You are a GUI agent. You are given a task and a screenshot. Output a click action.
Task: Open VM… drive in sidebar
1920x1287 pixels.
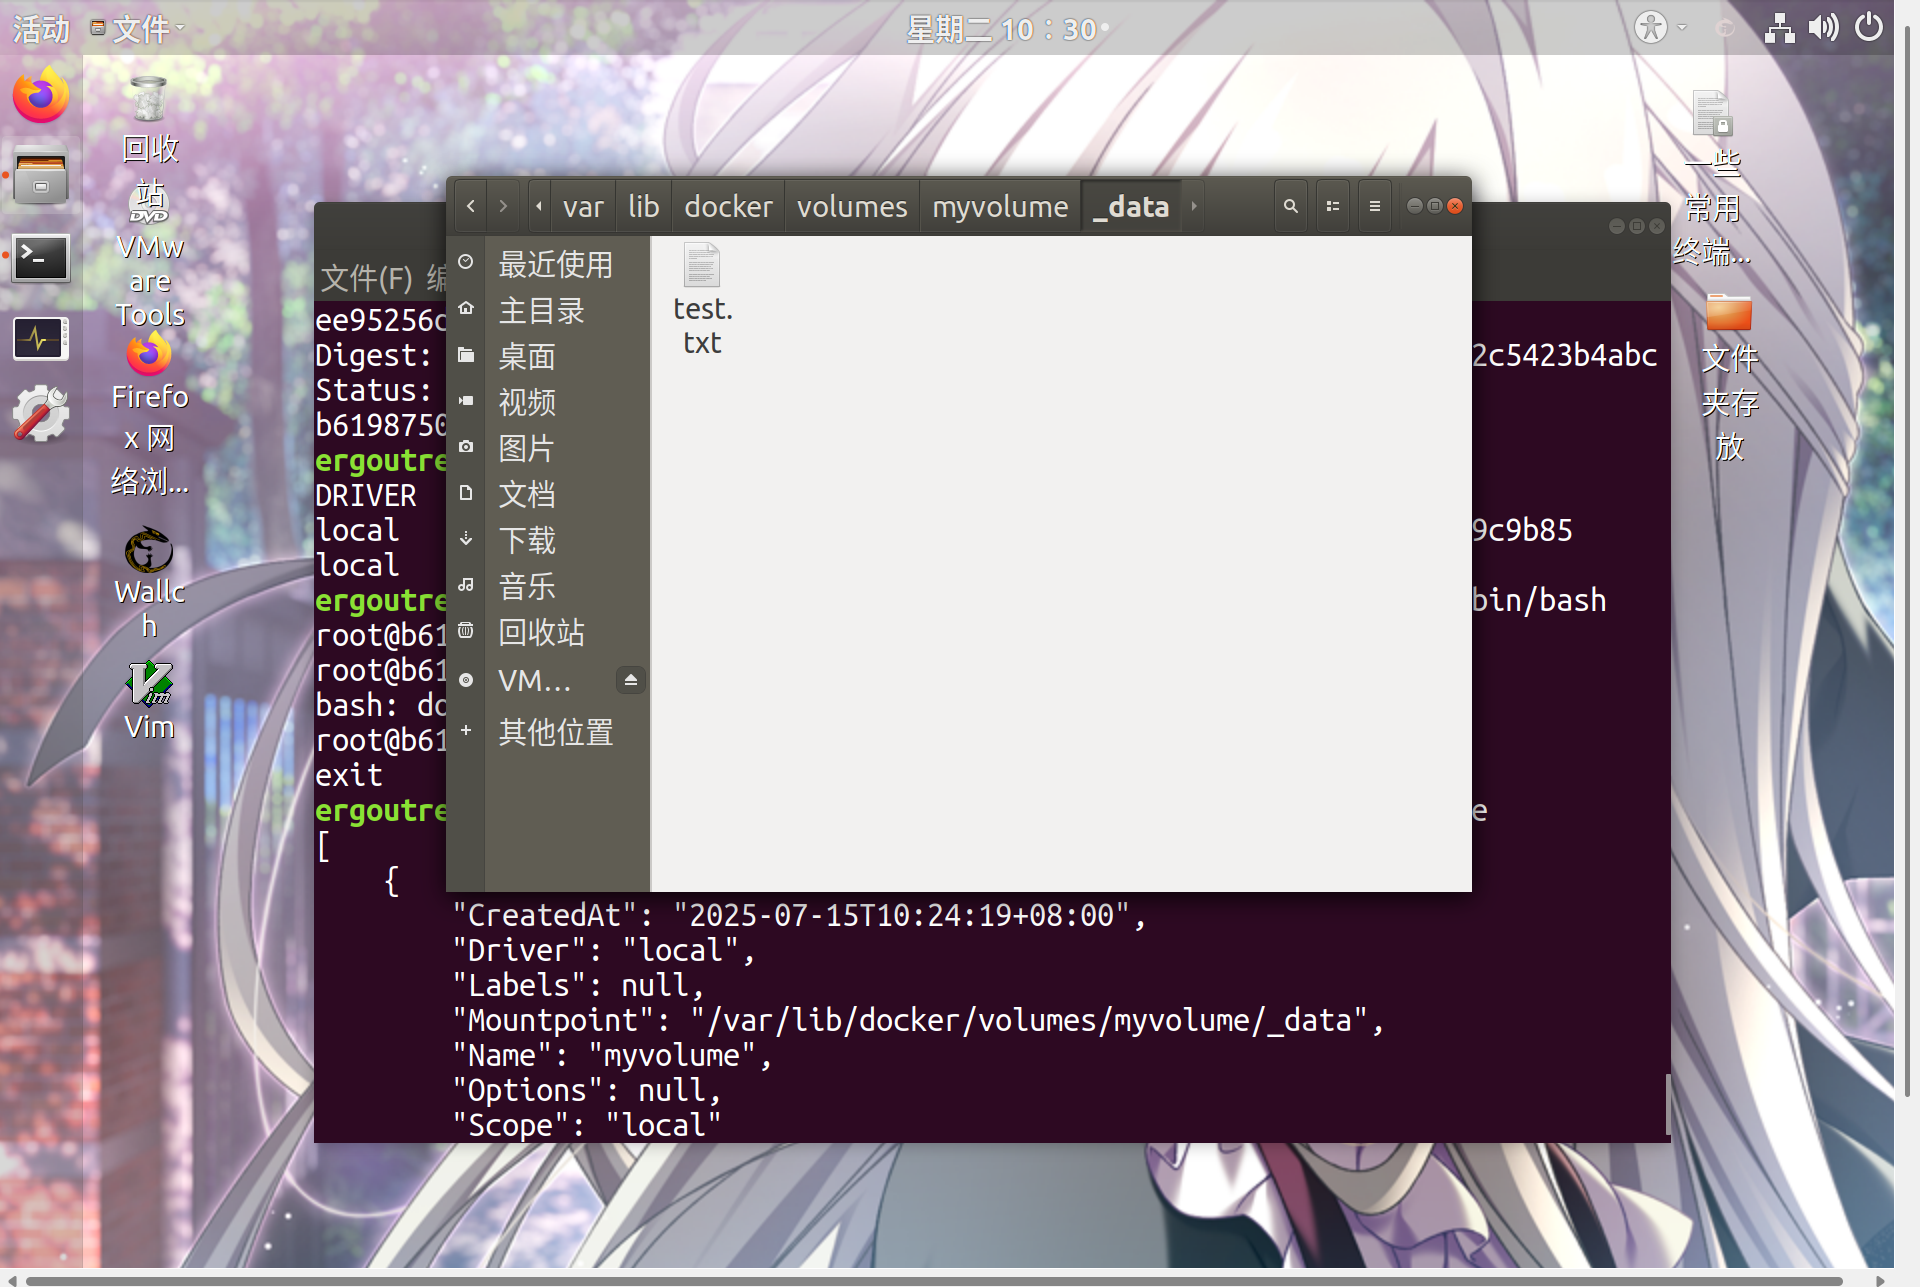535,680
